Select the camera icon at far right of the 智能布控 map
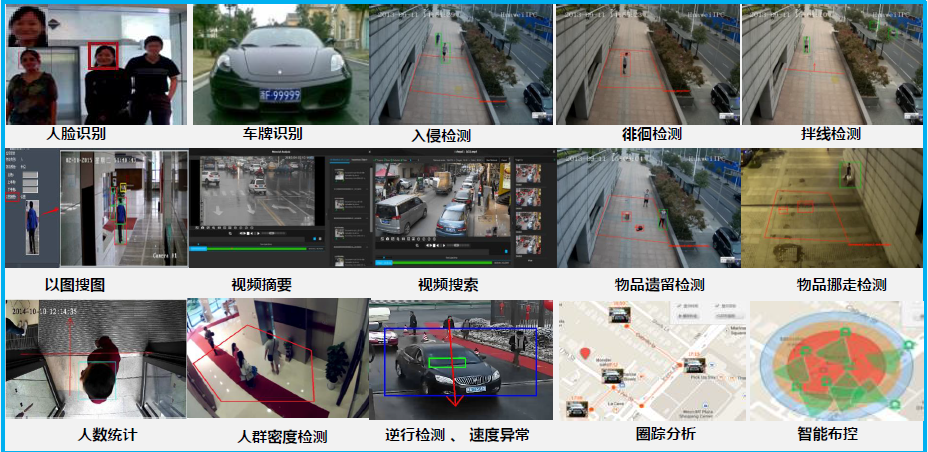 (x=908, y=345)
